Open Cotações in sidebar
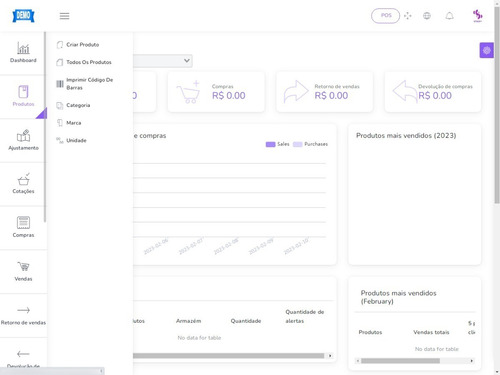This screenshot has height=375, width=500. coord(23,184)
